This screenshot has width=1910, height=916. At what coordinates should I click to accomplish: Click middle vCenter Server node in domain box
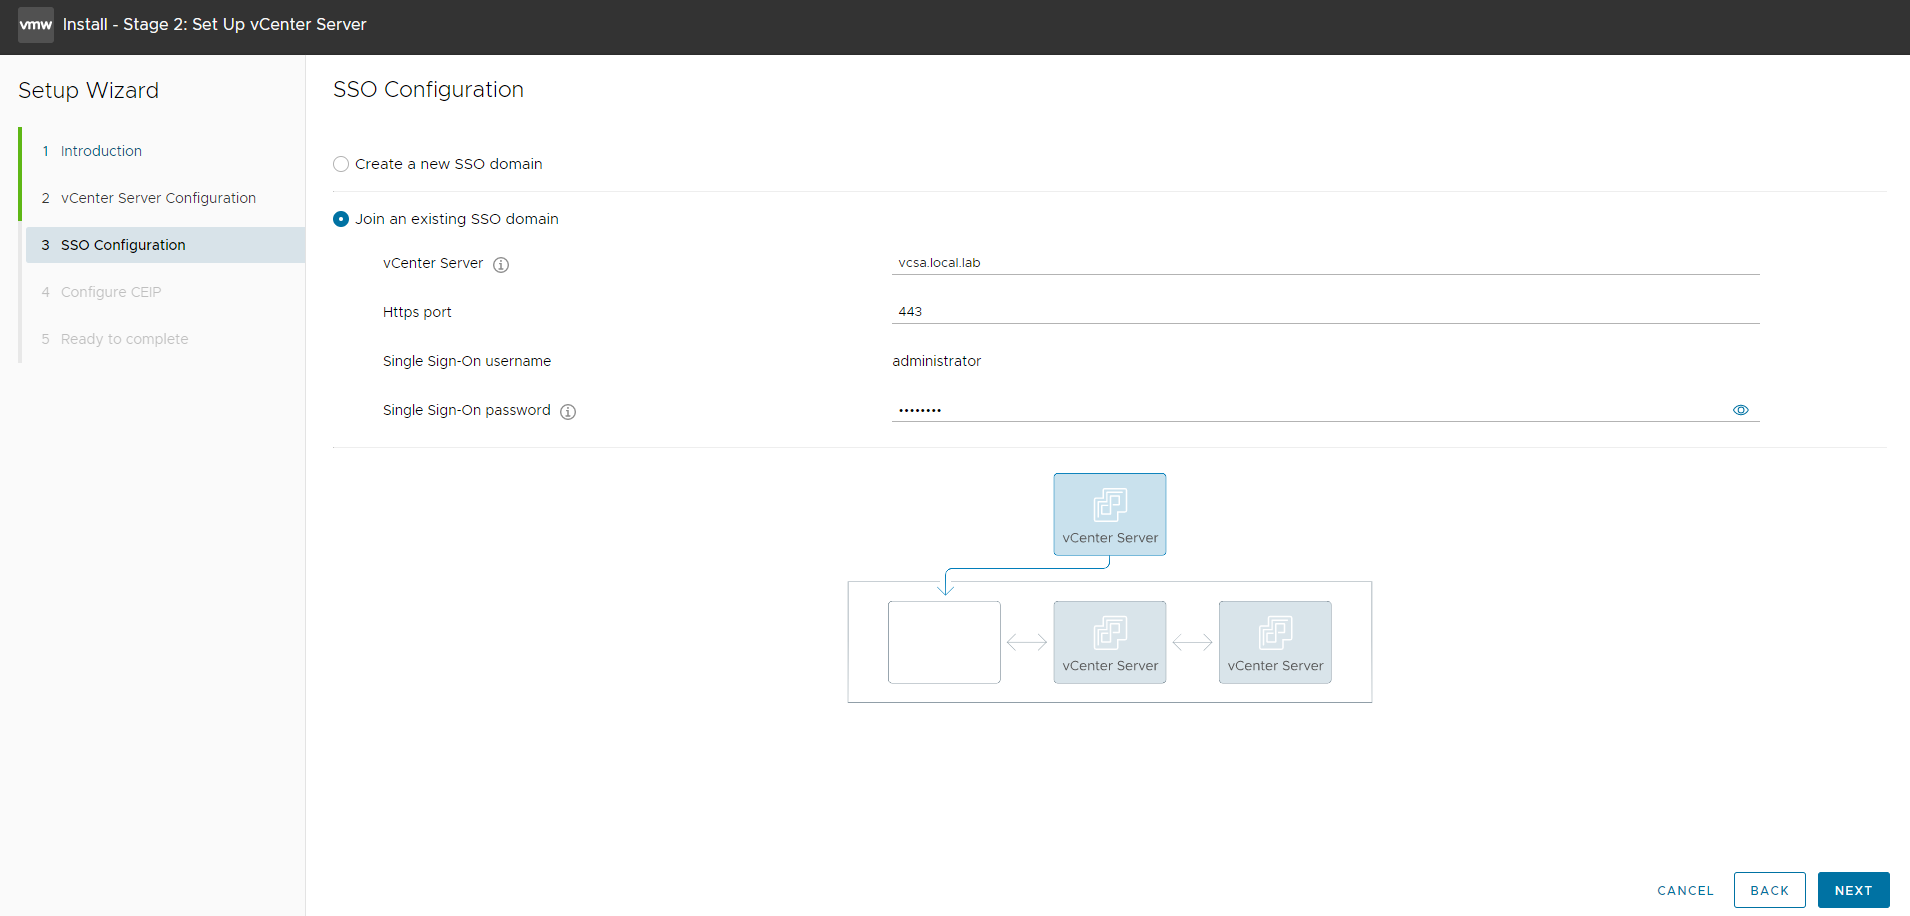coord(1110,642)
